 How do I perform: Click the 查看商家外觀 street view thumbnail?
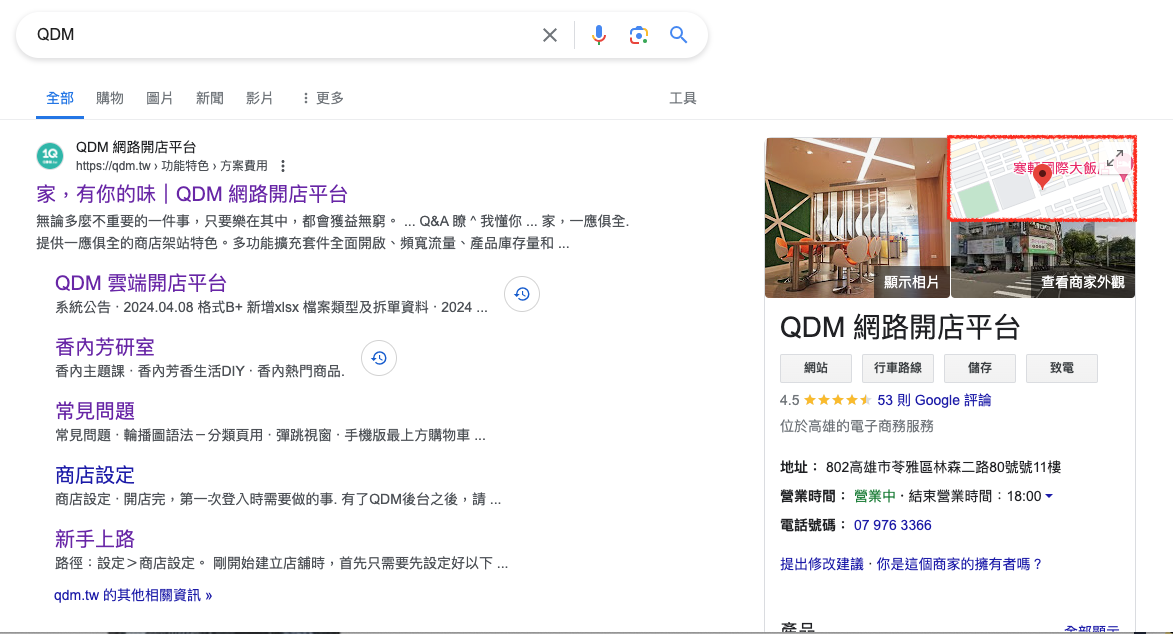(x=1043, y=260)
